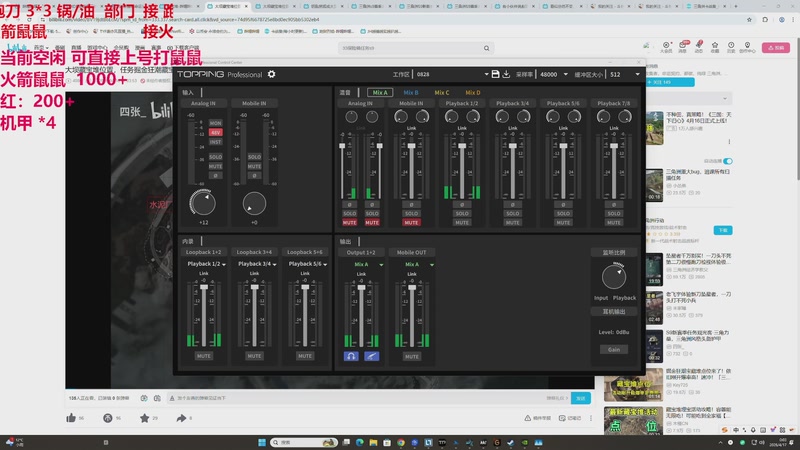Click Bilibili search input field
The image size is (800, 450).
click(411, 48)
